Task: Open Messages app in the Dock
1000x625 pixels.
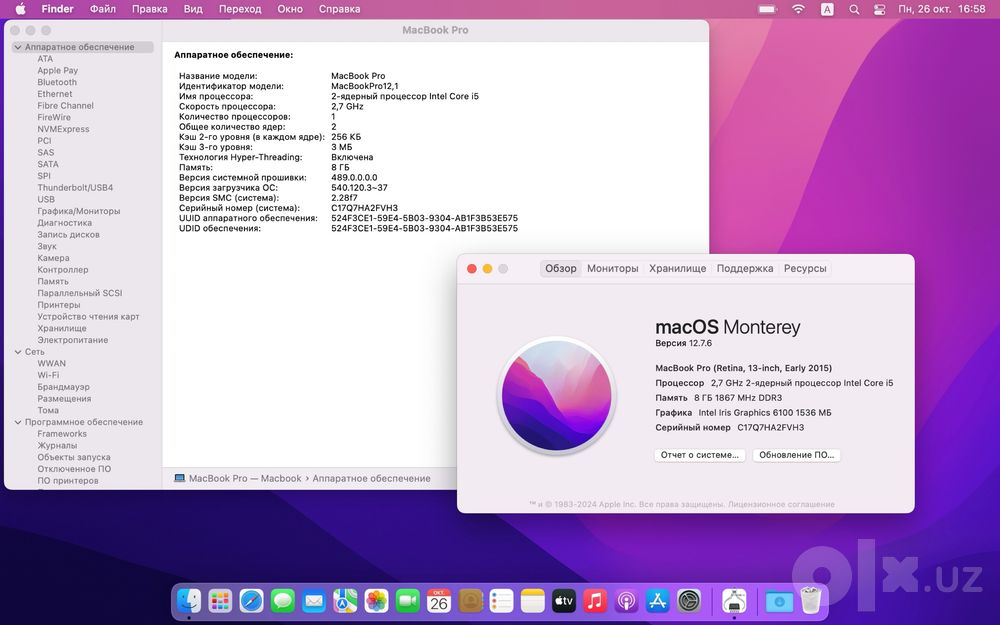Action: point(283,600)
